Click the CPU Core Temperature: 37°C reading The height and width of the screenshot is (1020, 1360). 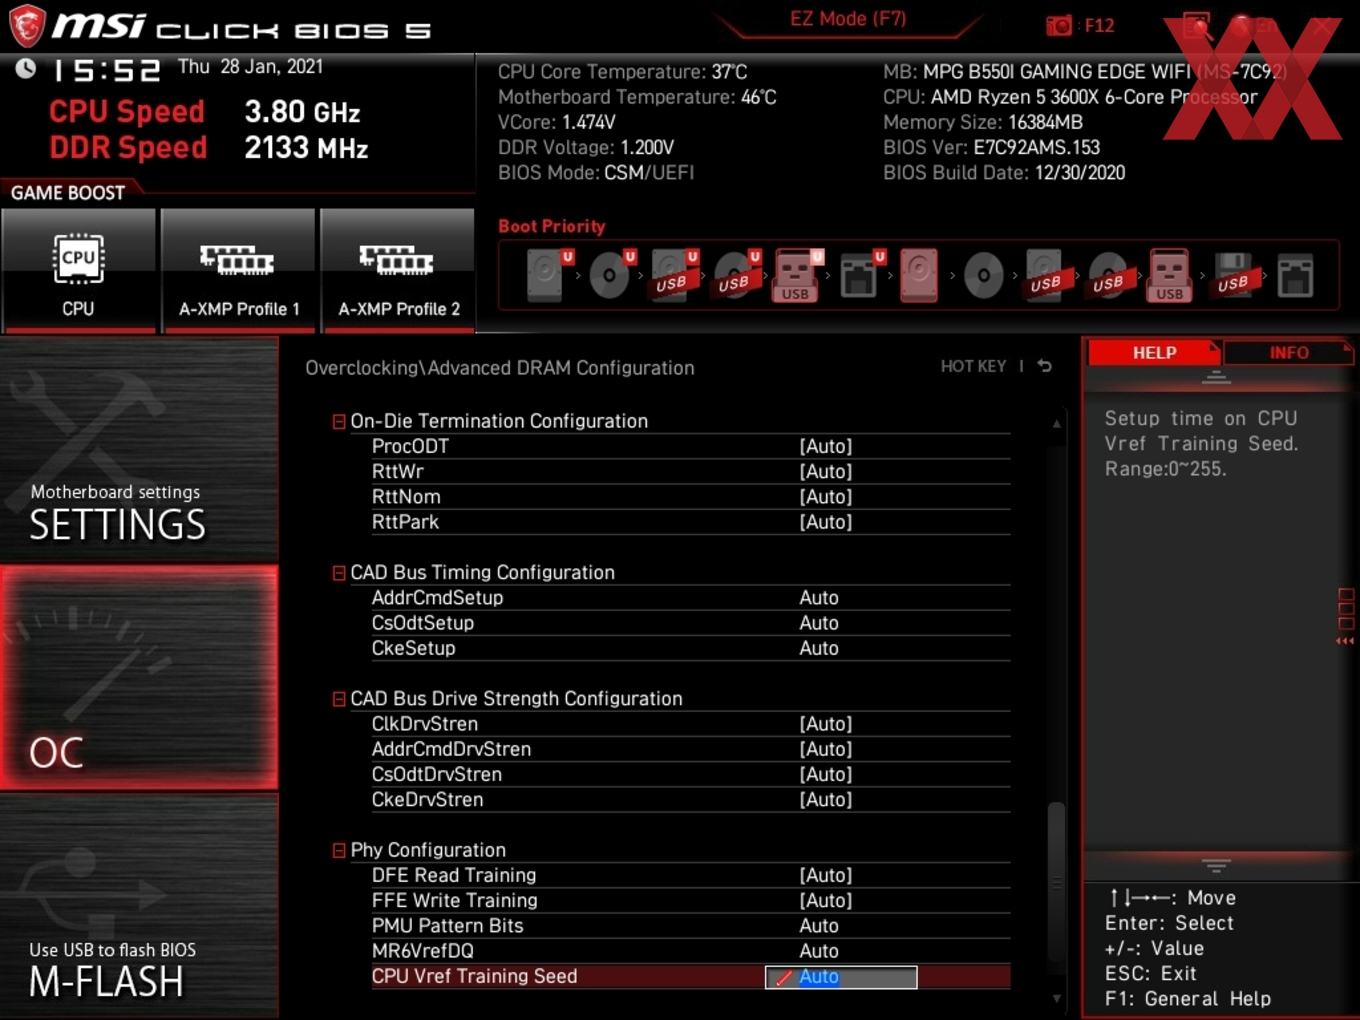tap(623, 72)
